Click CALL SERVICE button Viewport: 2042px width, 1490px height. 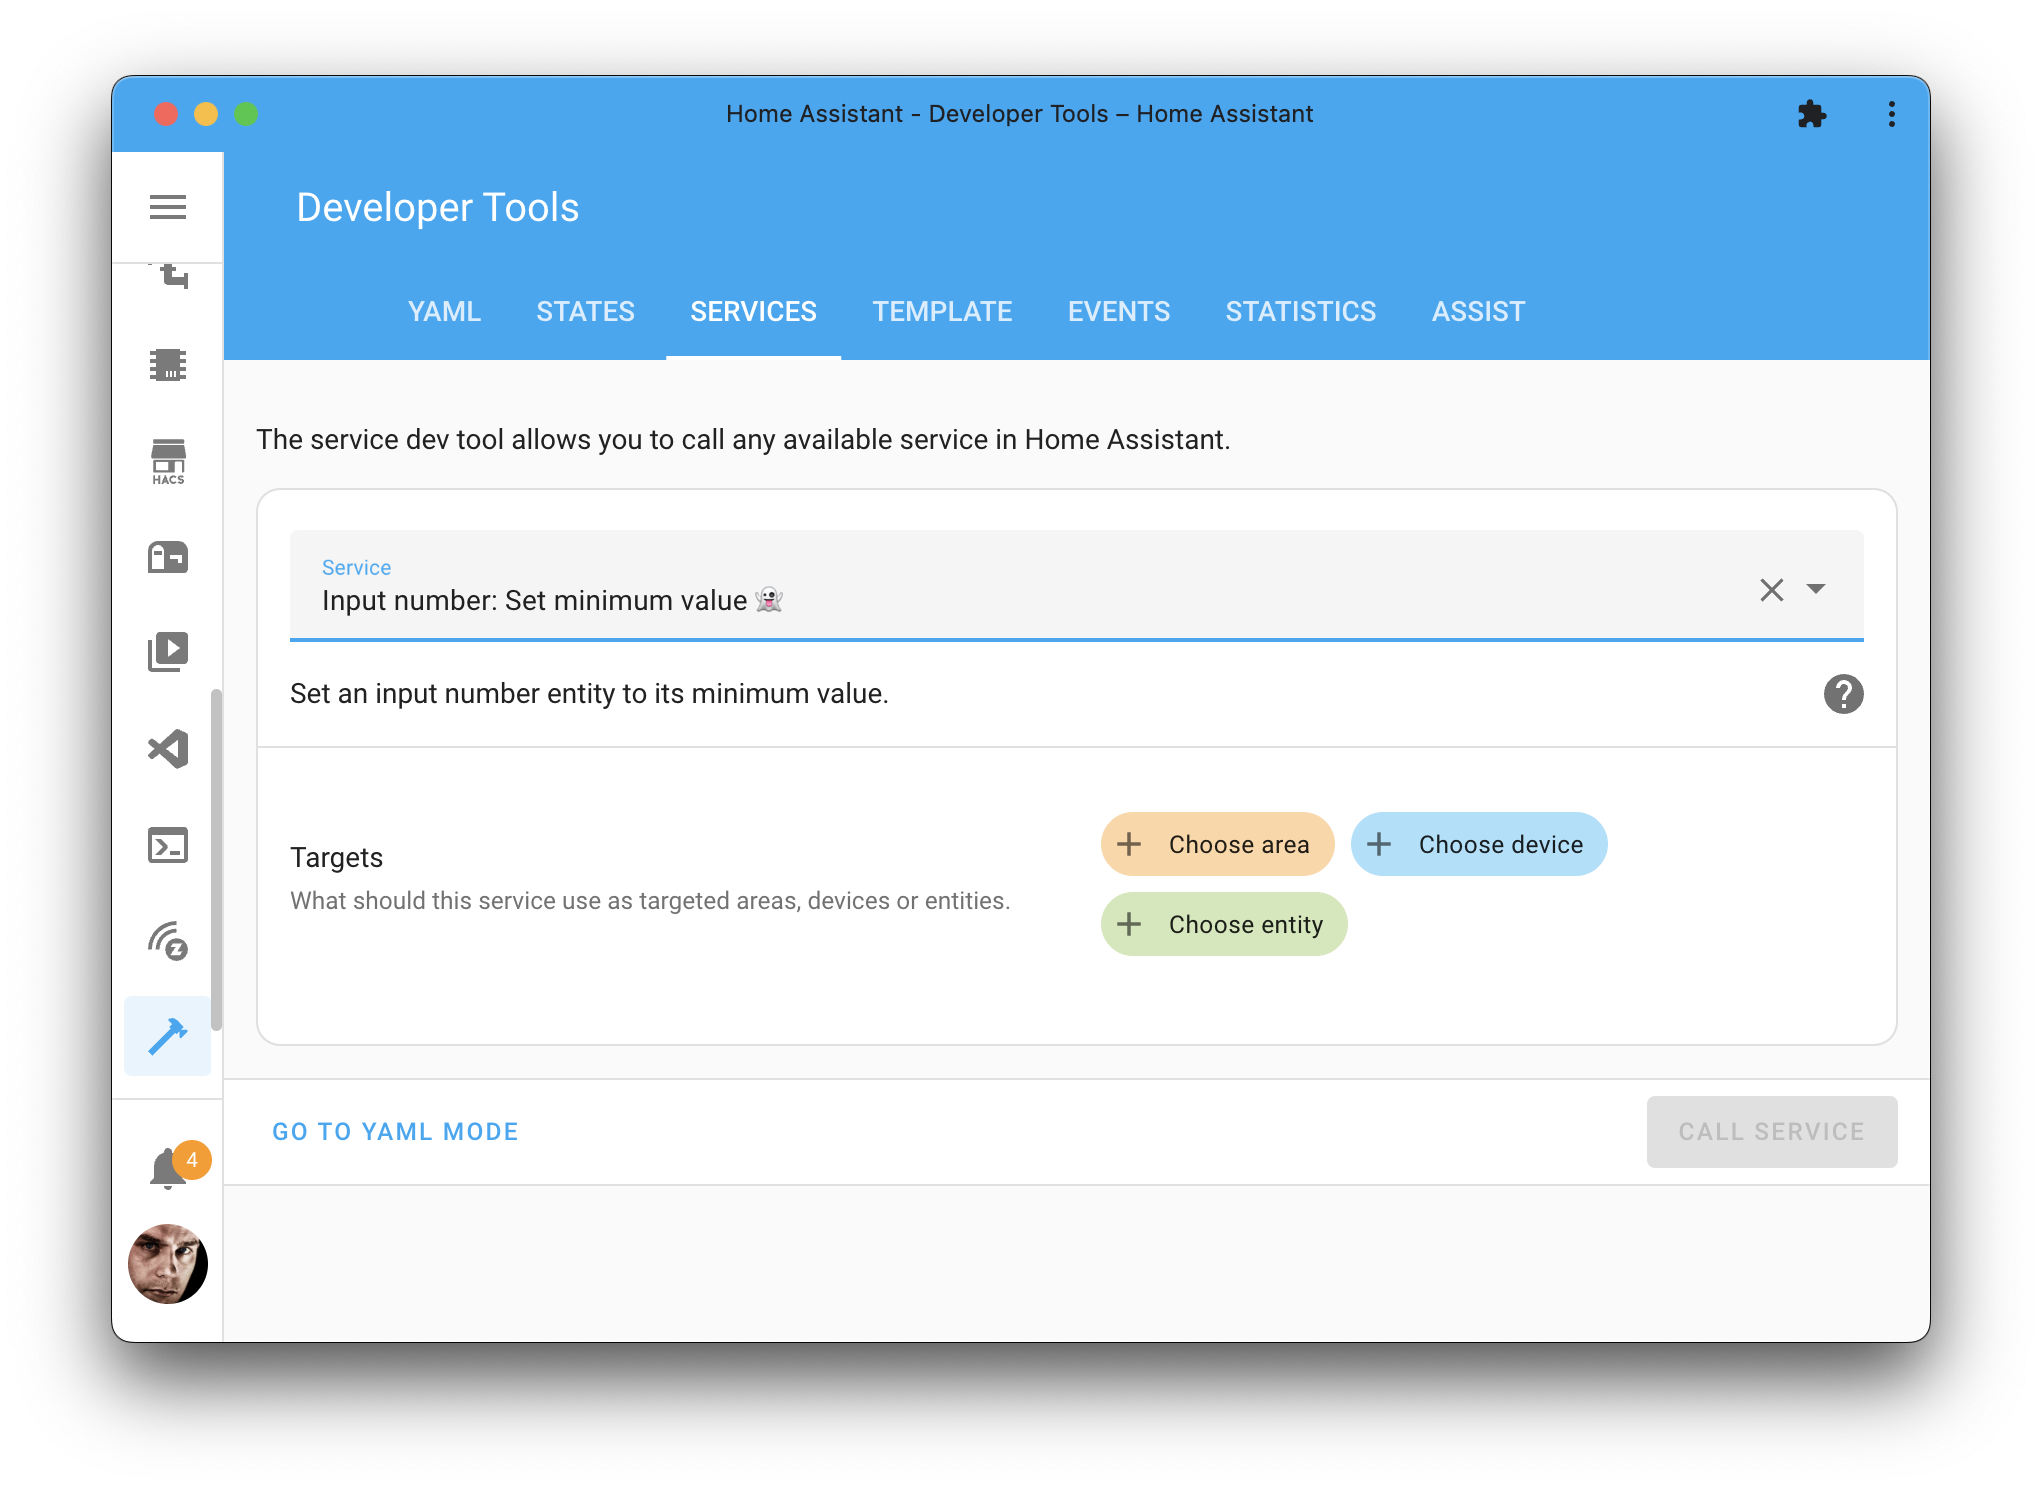point(1771,1132)
